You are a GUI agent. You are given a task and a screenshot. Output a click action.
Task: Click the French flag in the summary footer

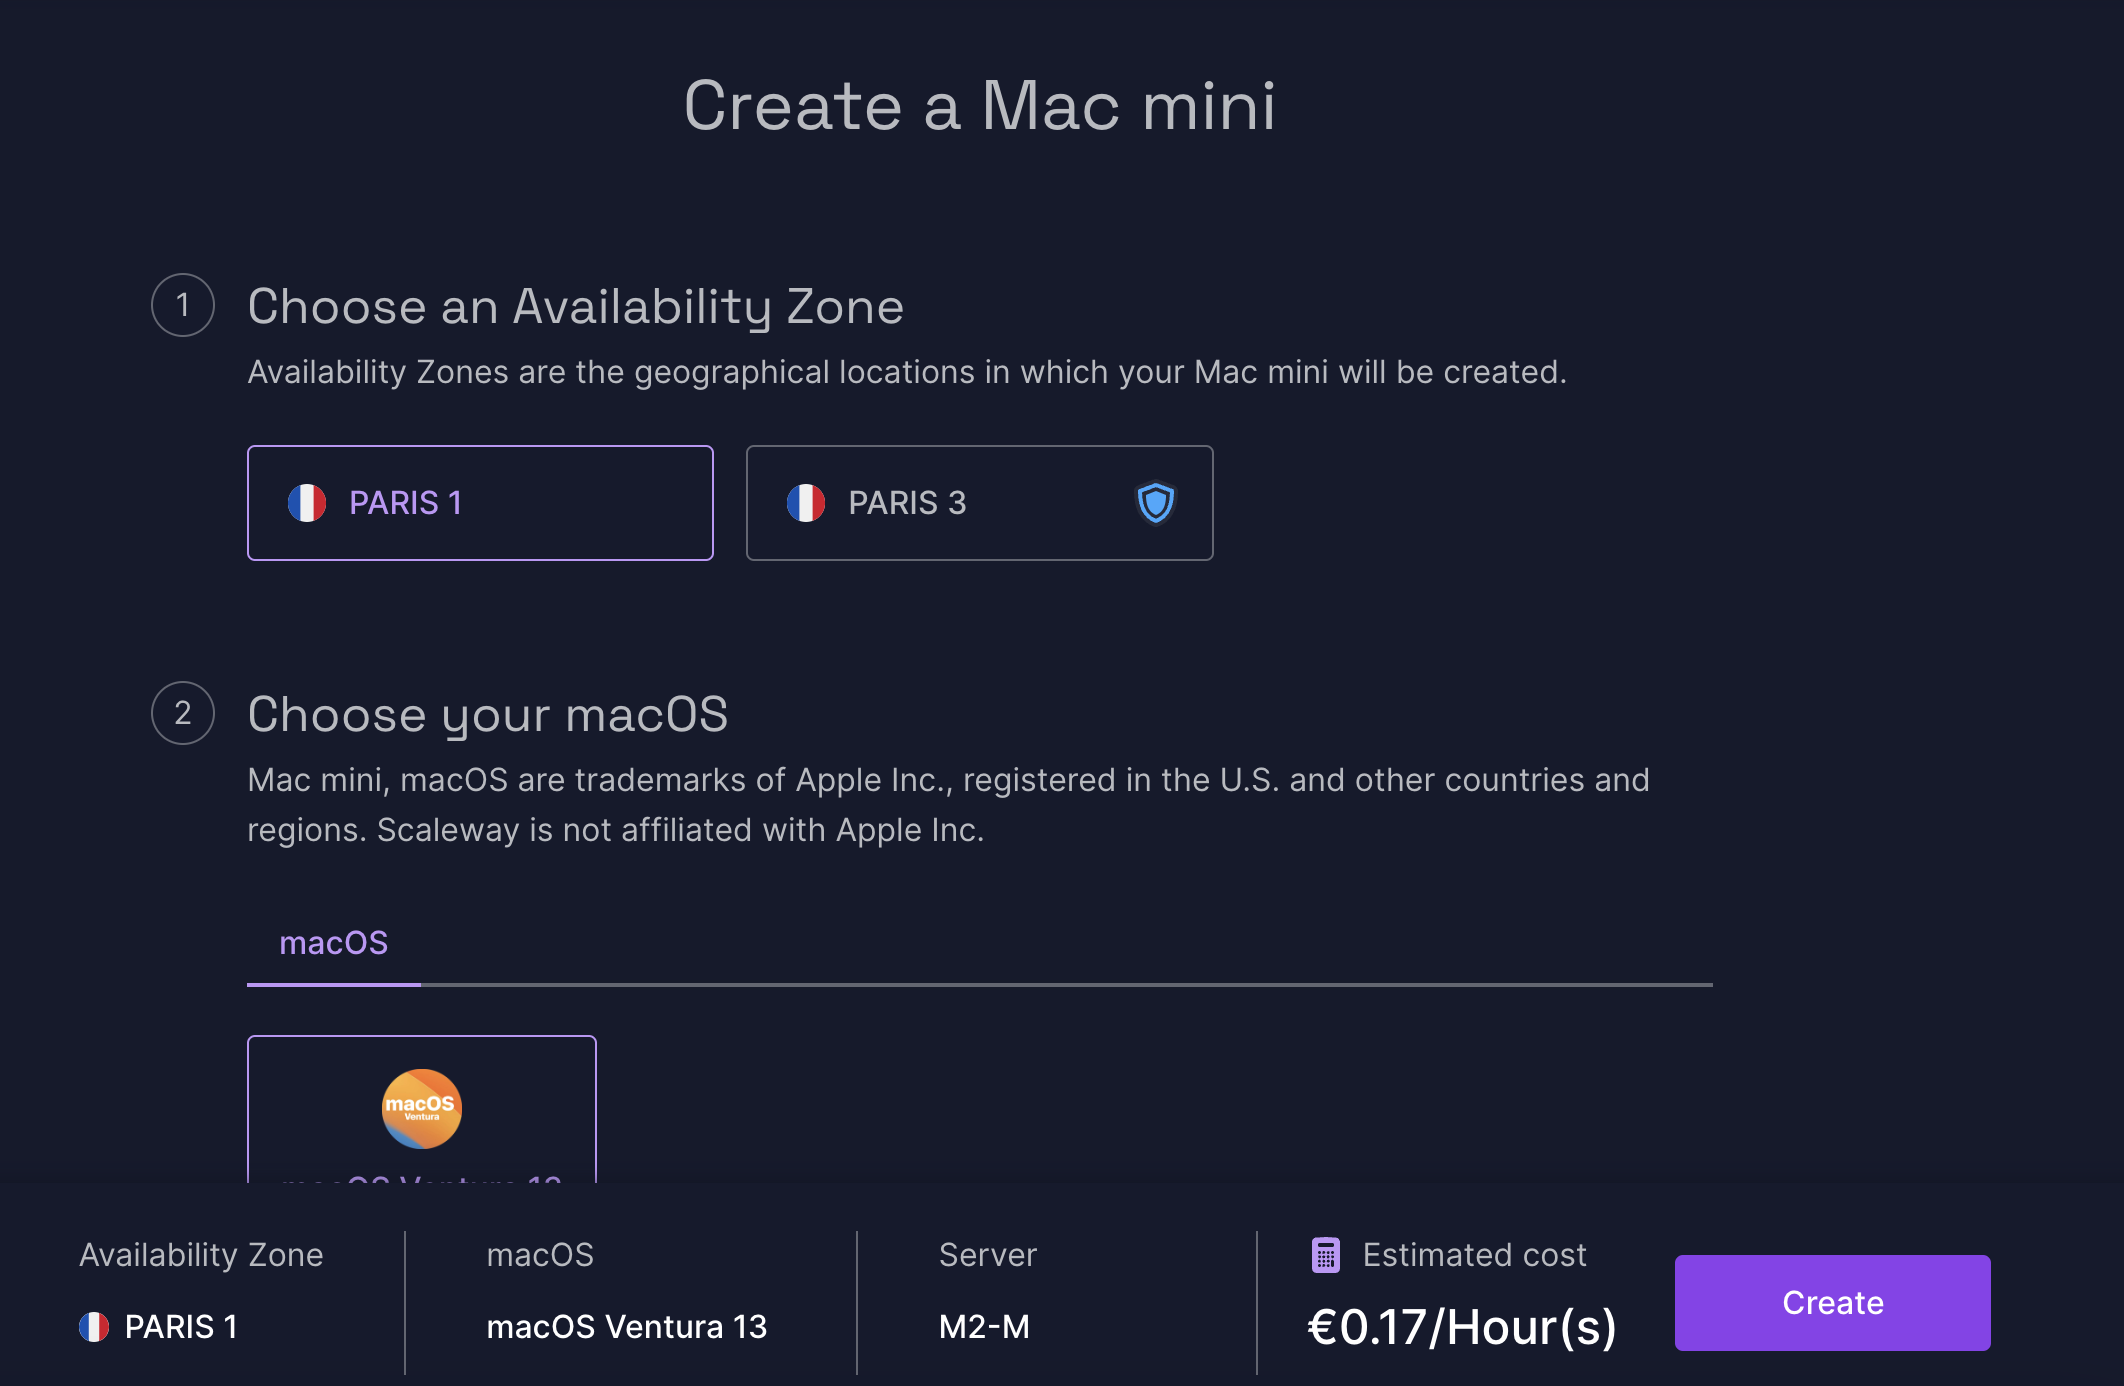[94, 1327]
